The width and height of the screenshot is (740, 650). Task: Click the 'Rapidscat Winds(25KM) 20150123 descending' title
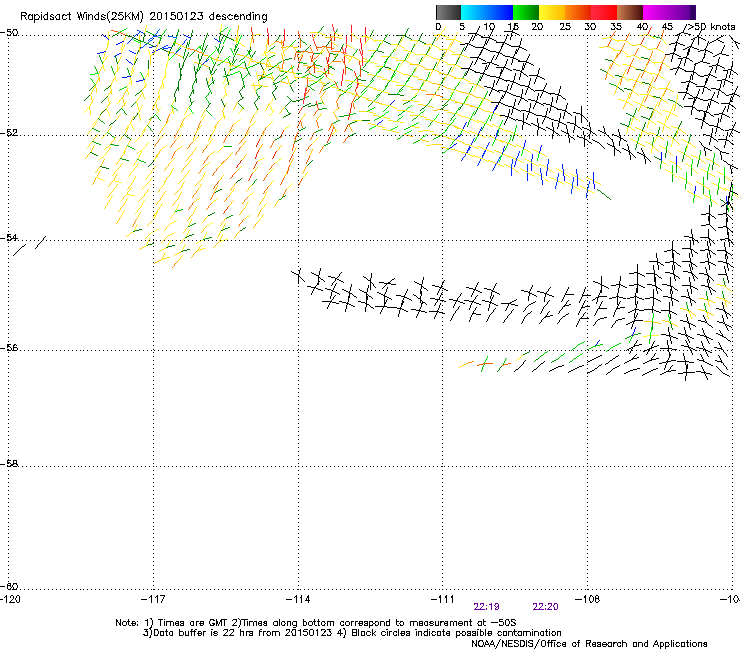tap(143, 17)
